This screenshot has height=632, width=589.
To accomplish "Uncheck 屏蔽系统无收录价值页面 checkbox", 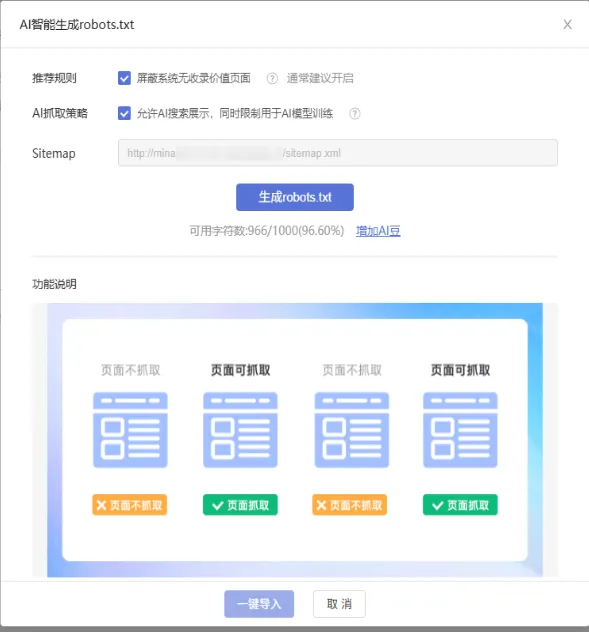I will coord(124,78).
